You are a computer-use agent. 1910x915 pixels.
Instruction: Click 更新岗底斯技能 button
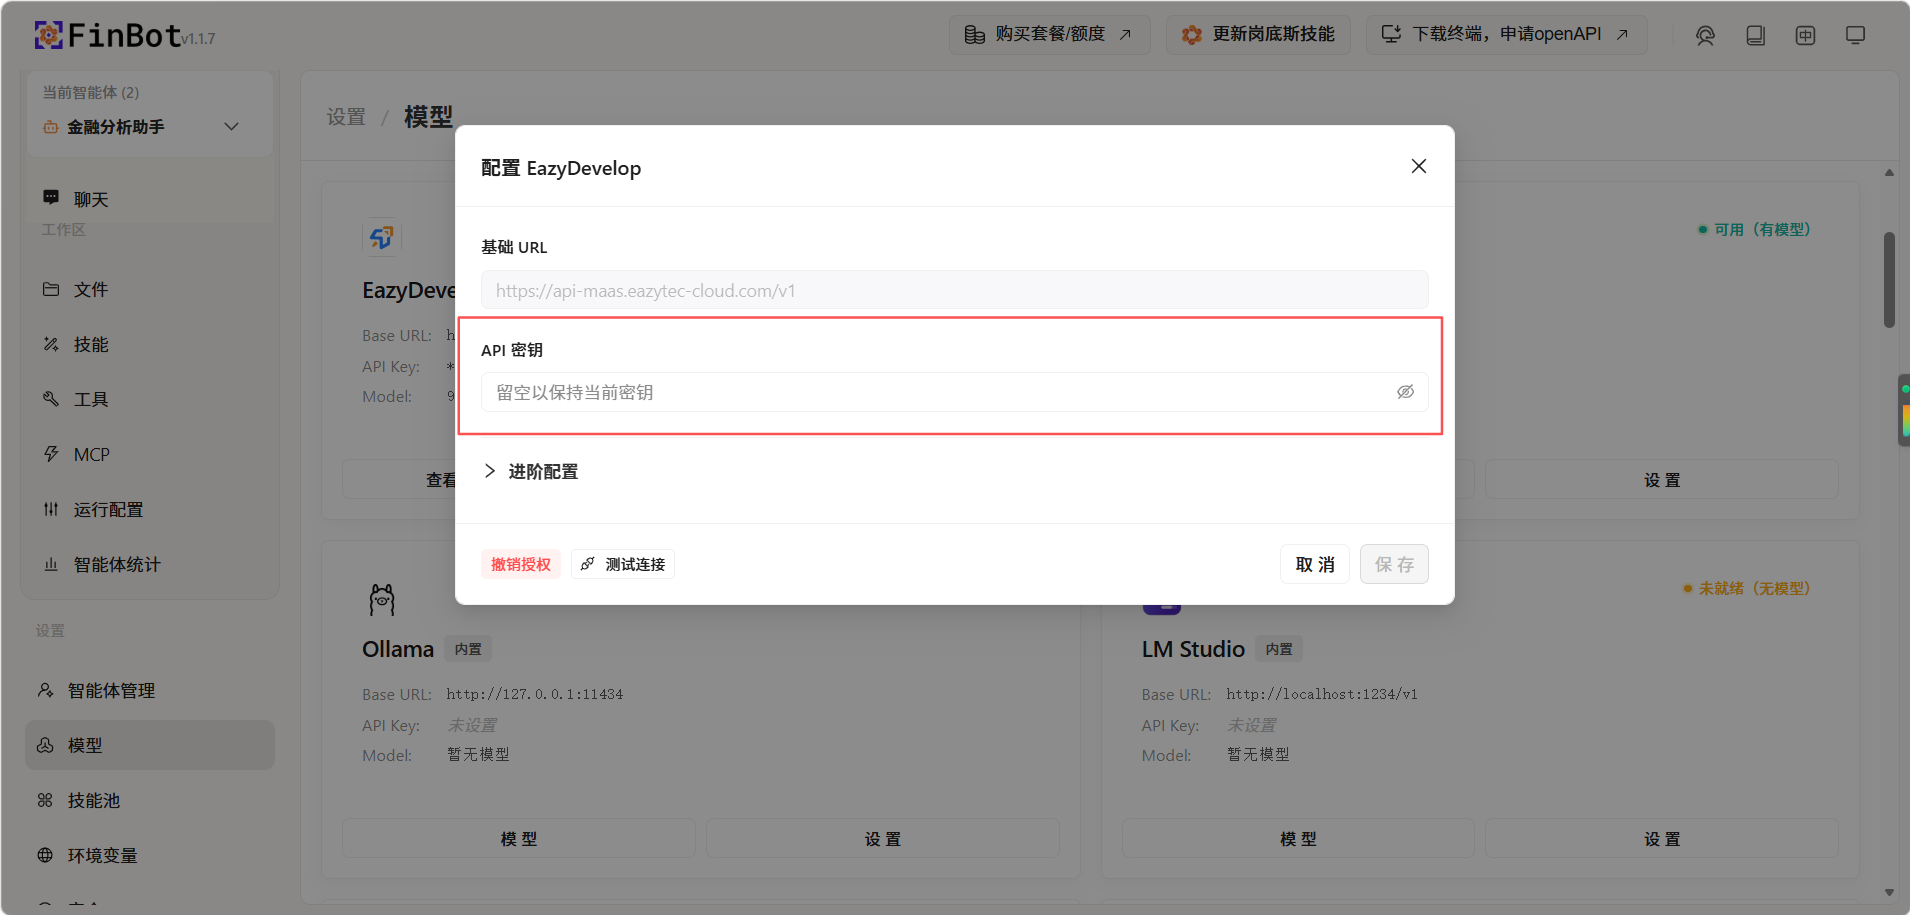click(x=1258, y=35)
